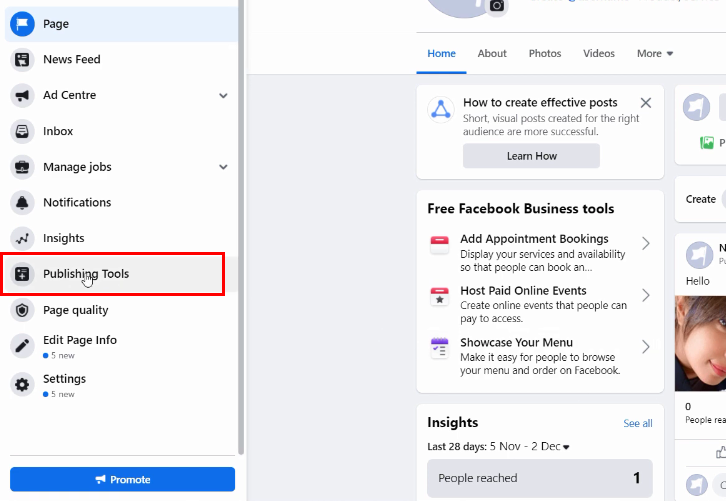
Task: Click the Like thumbs-up icon on post
Action: (x=720, y=452)
